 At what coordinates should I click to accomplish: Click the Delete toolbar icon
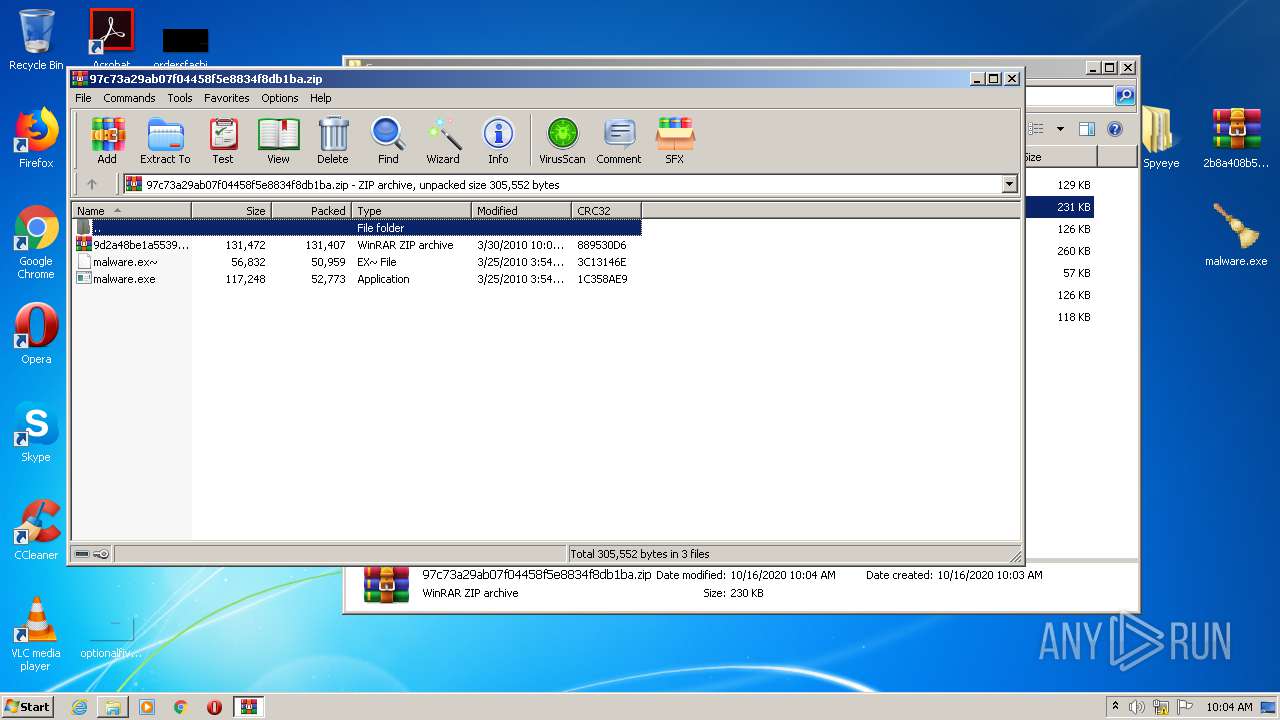pos(333,141)
